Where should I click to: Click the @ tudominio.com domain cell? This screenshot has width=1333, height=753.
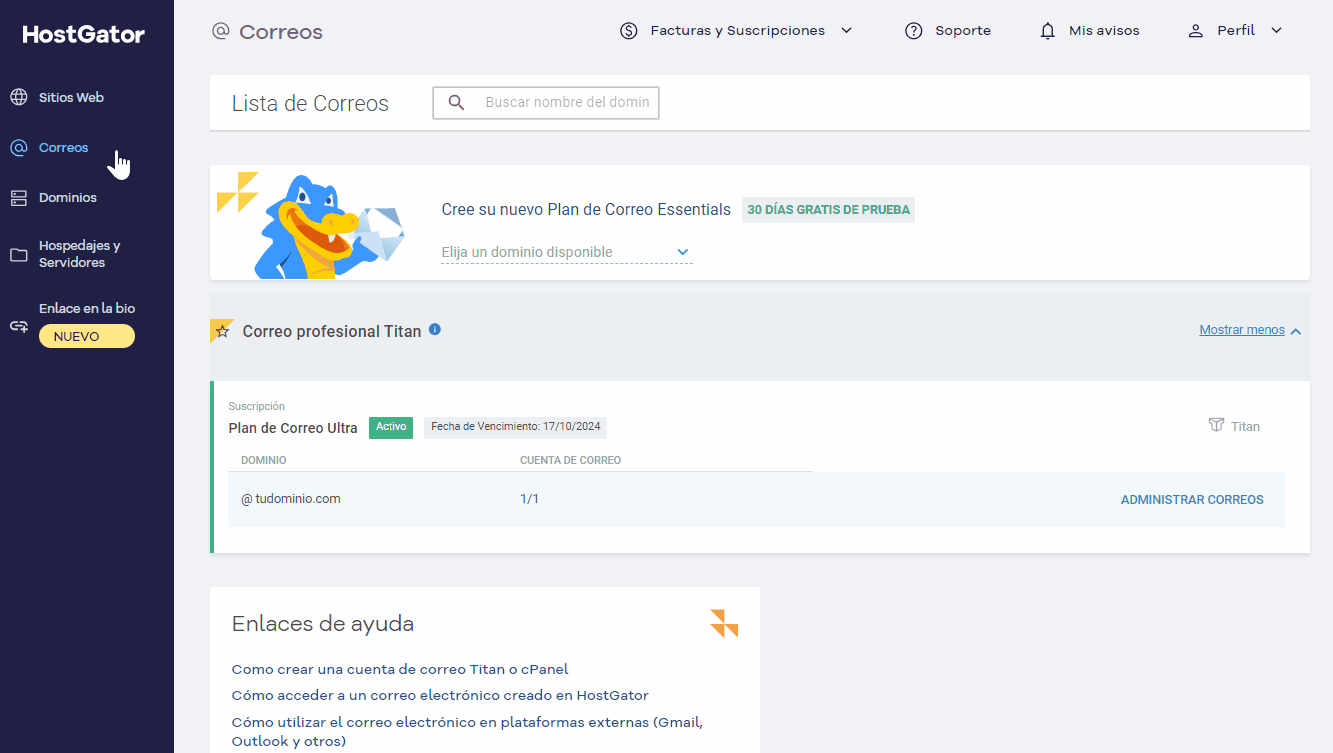[x=291, y=499]
